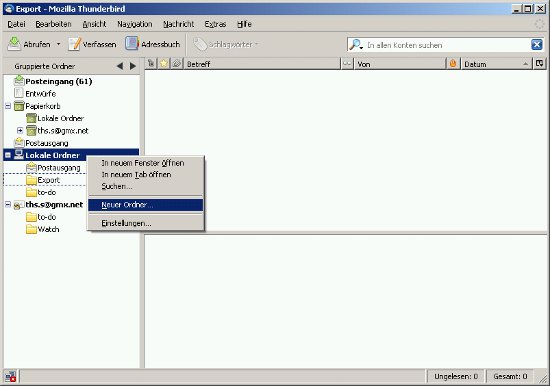This screenshot has width=550, height=386.
Task: Collapse the Papierkorb tree node
Action: tap(8, 106)
